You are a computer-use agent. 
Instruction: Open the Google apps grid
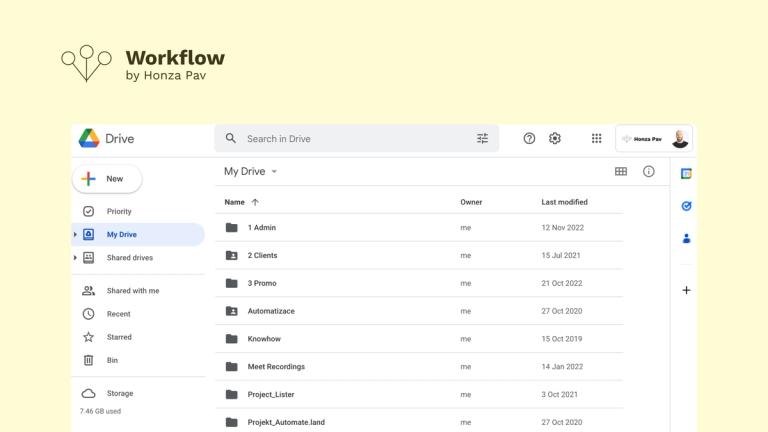pos(596,139)
